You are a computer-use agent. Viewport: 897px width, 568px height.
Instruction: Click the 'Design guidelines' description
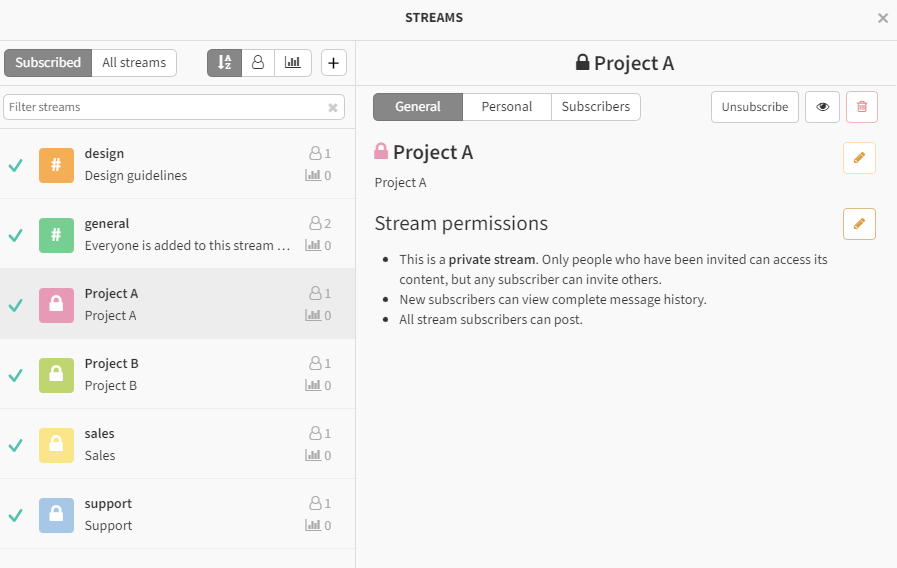coord(136,176)
